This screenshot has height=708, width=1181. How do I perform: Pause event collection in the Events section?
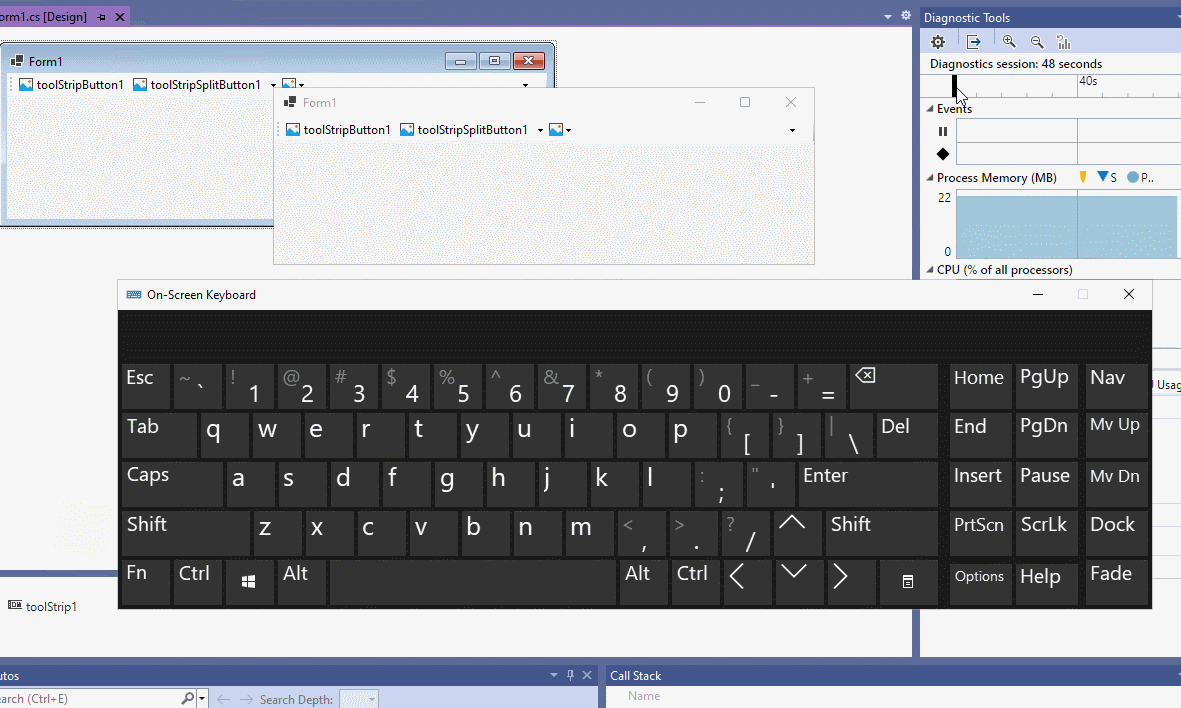941,130
